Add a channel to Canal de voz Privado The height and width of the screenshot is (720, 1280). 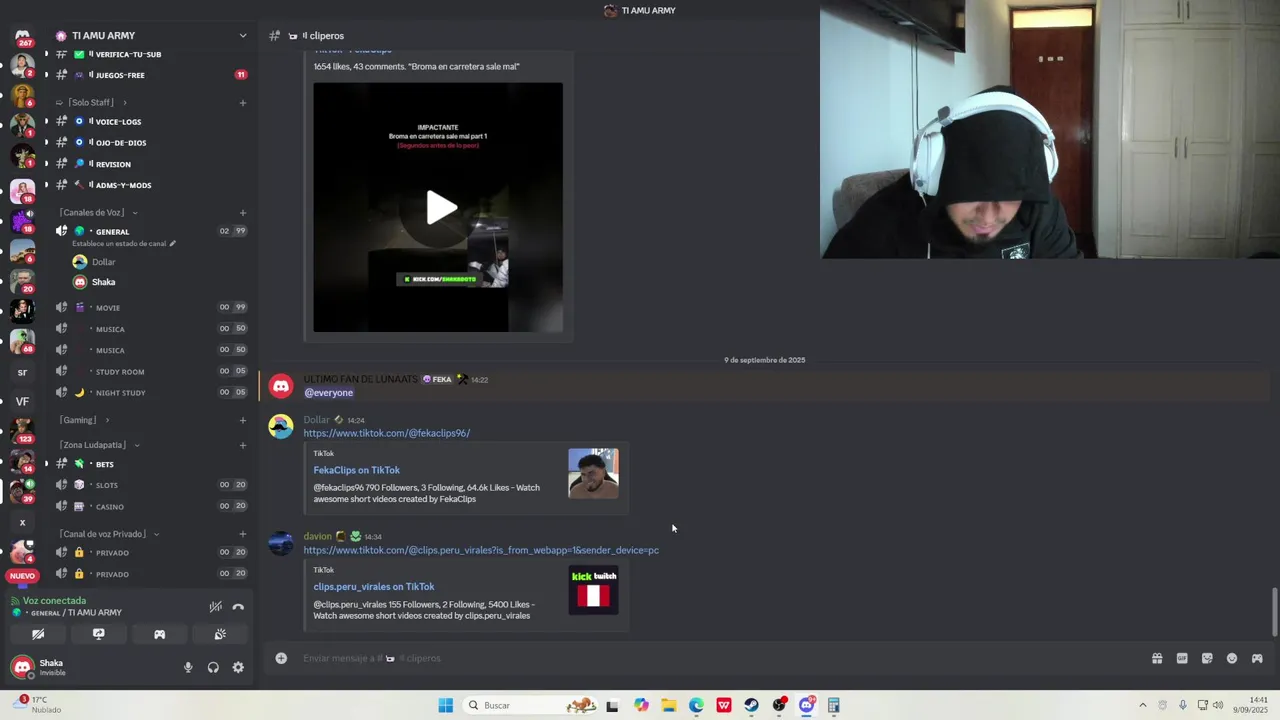(x=242, y=534)
